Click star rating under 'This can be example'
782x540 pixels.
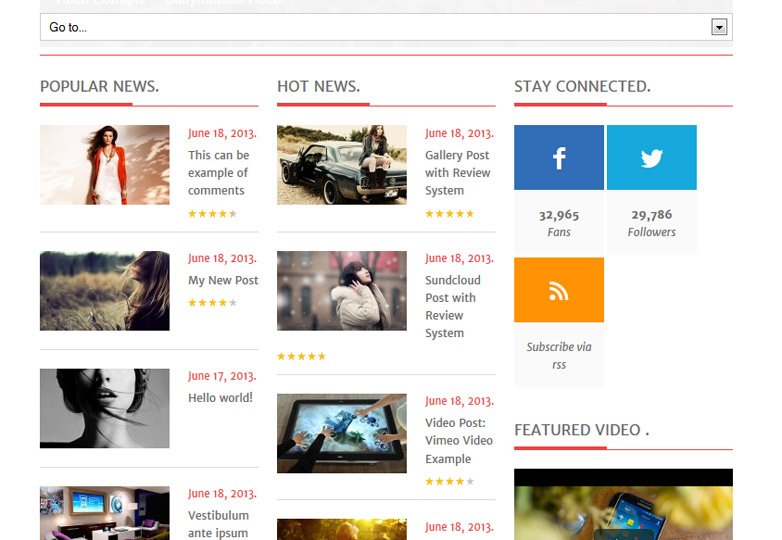click(212, 214)
